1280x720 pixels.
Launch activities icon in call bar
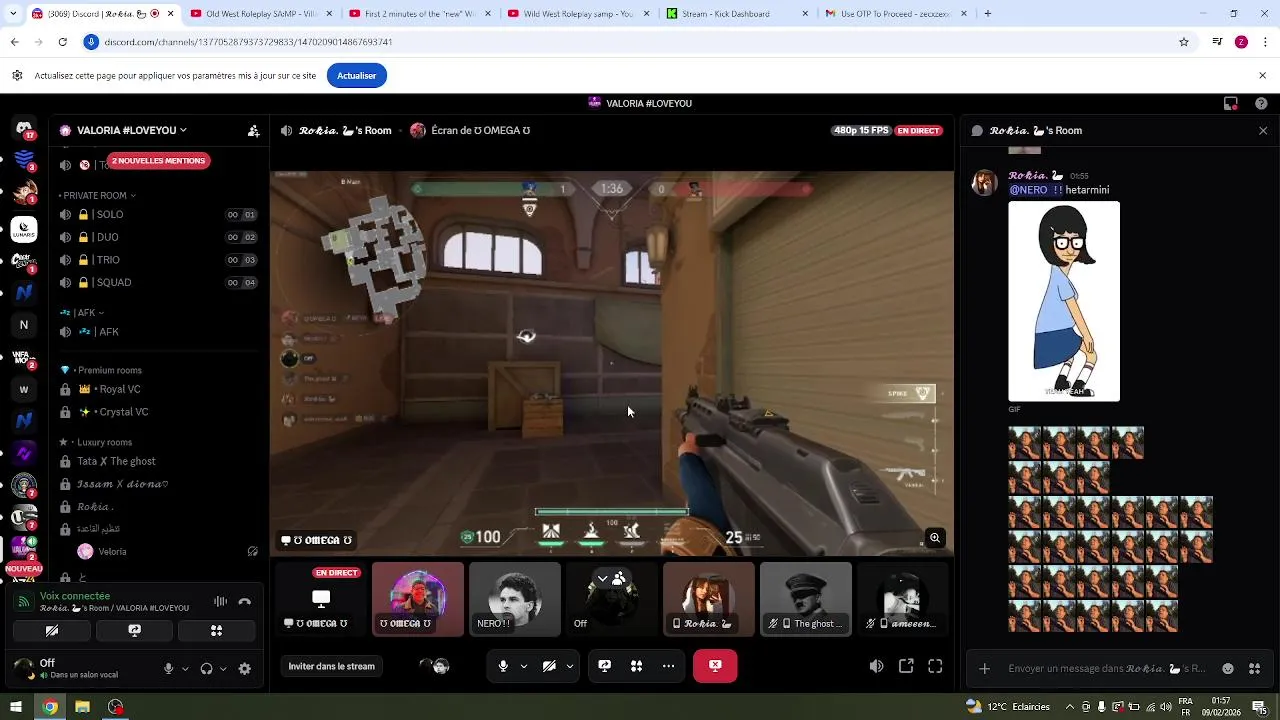coord(636,666)
